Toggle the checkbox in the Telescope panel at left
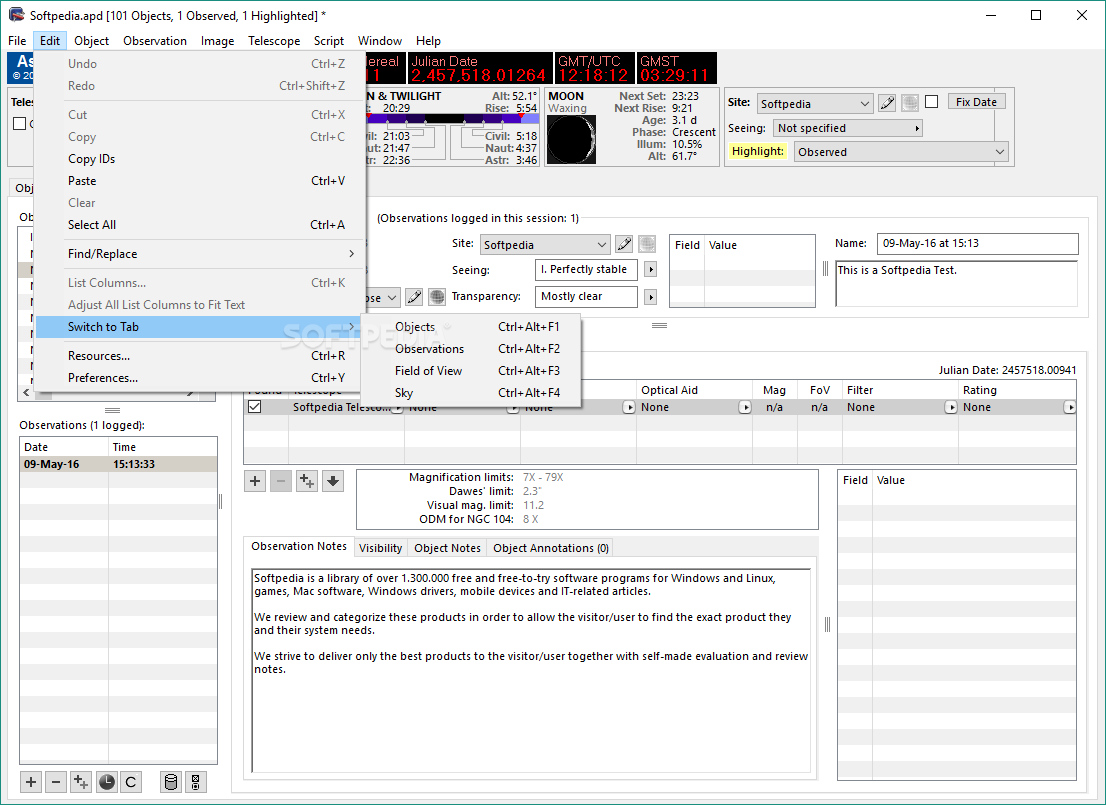Image resolution: width=1106 pixels, height=805 pixels. (x=20, y=123)
